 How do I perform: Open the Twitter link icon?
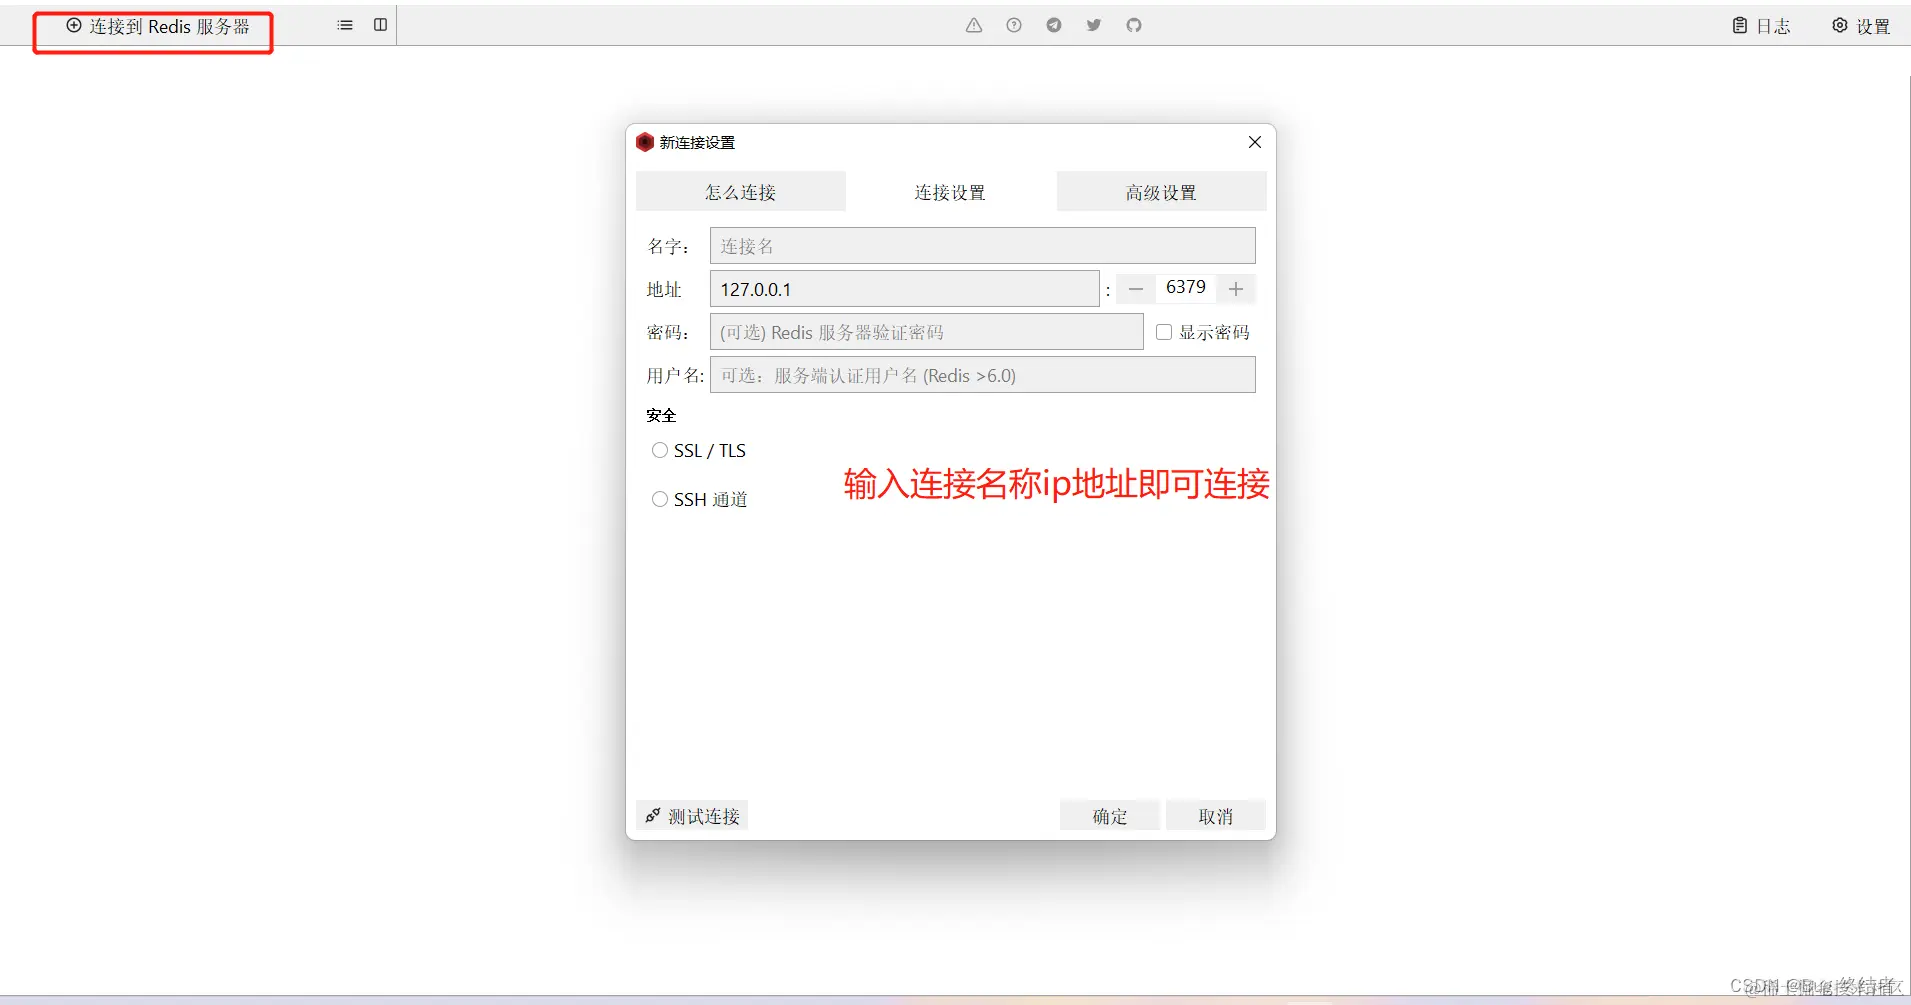(1093, 25)
